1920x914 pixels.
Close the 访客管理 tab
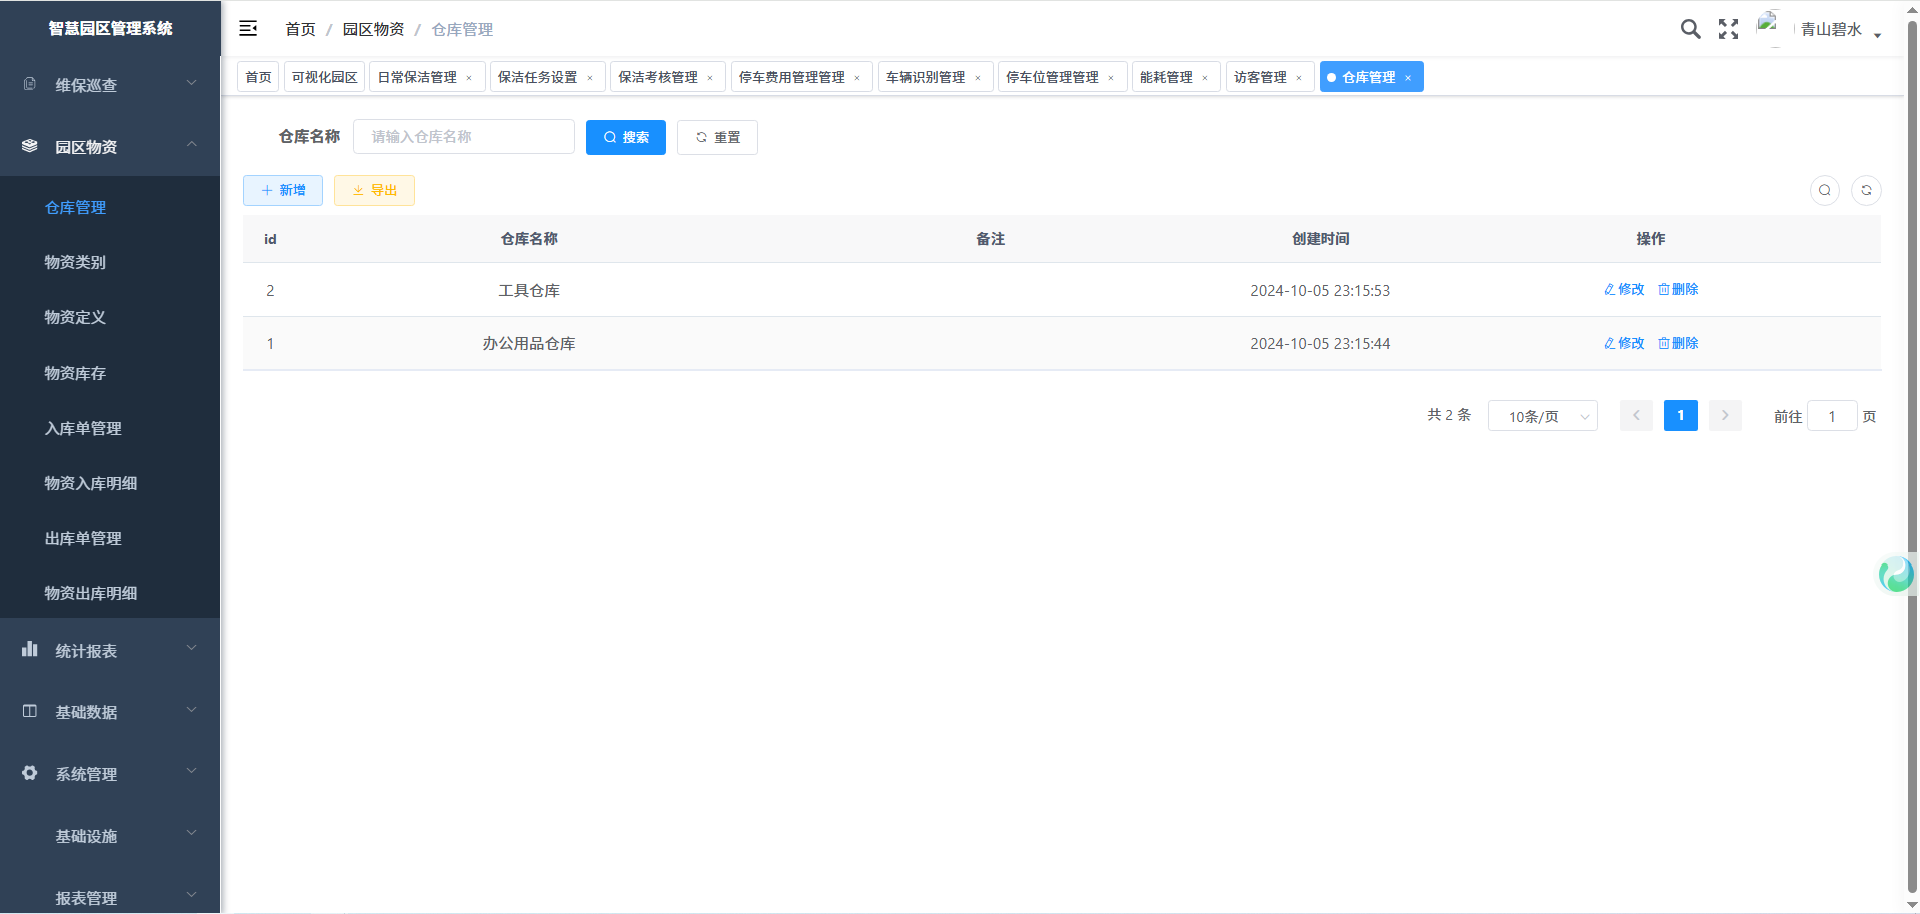pos(1299,78)
